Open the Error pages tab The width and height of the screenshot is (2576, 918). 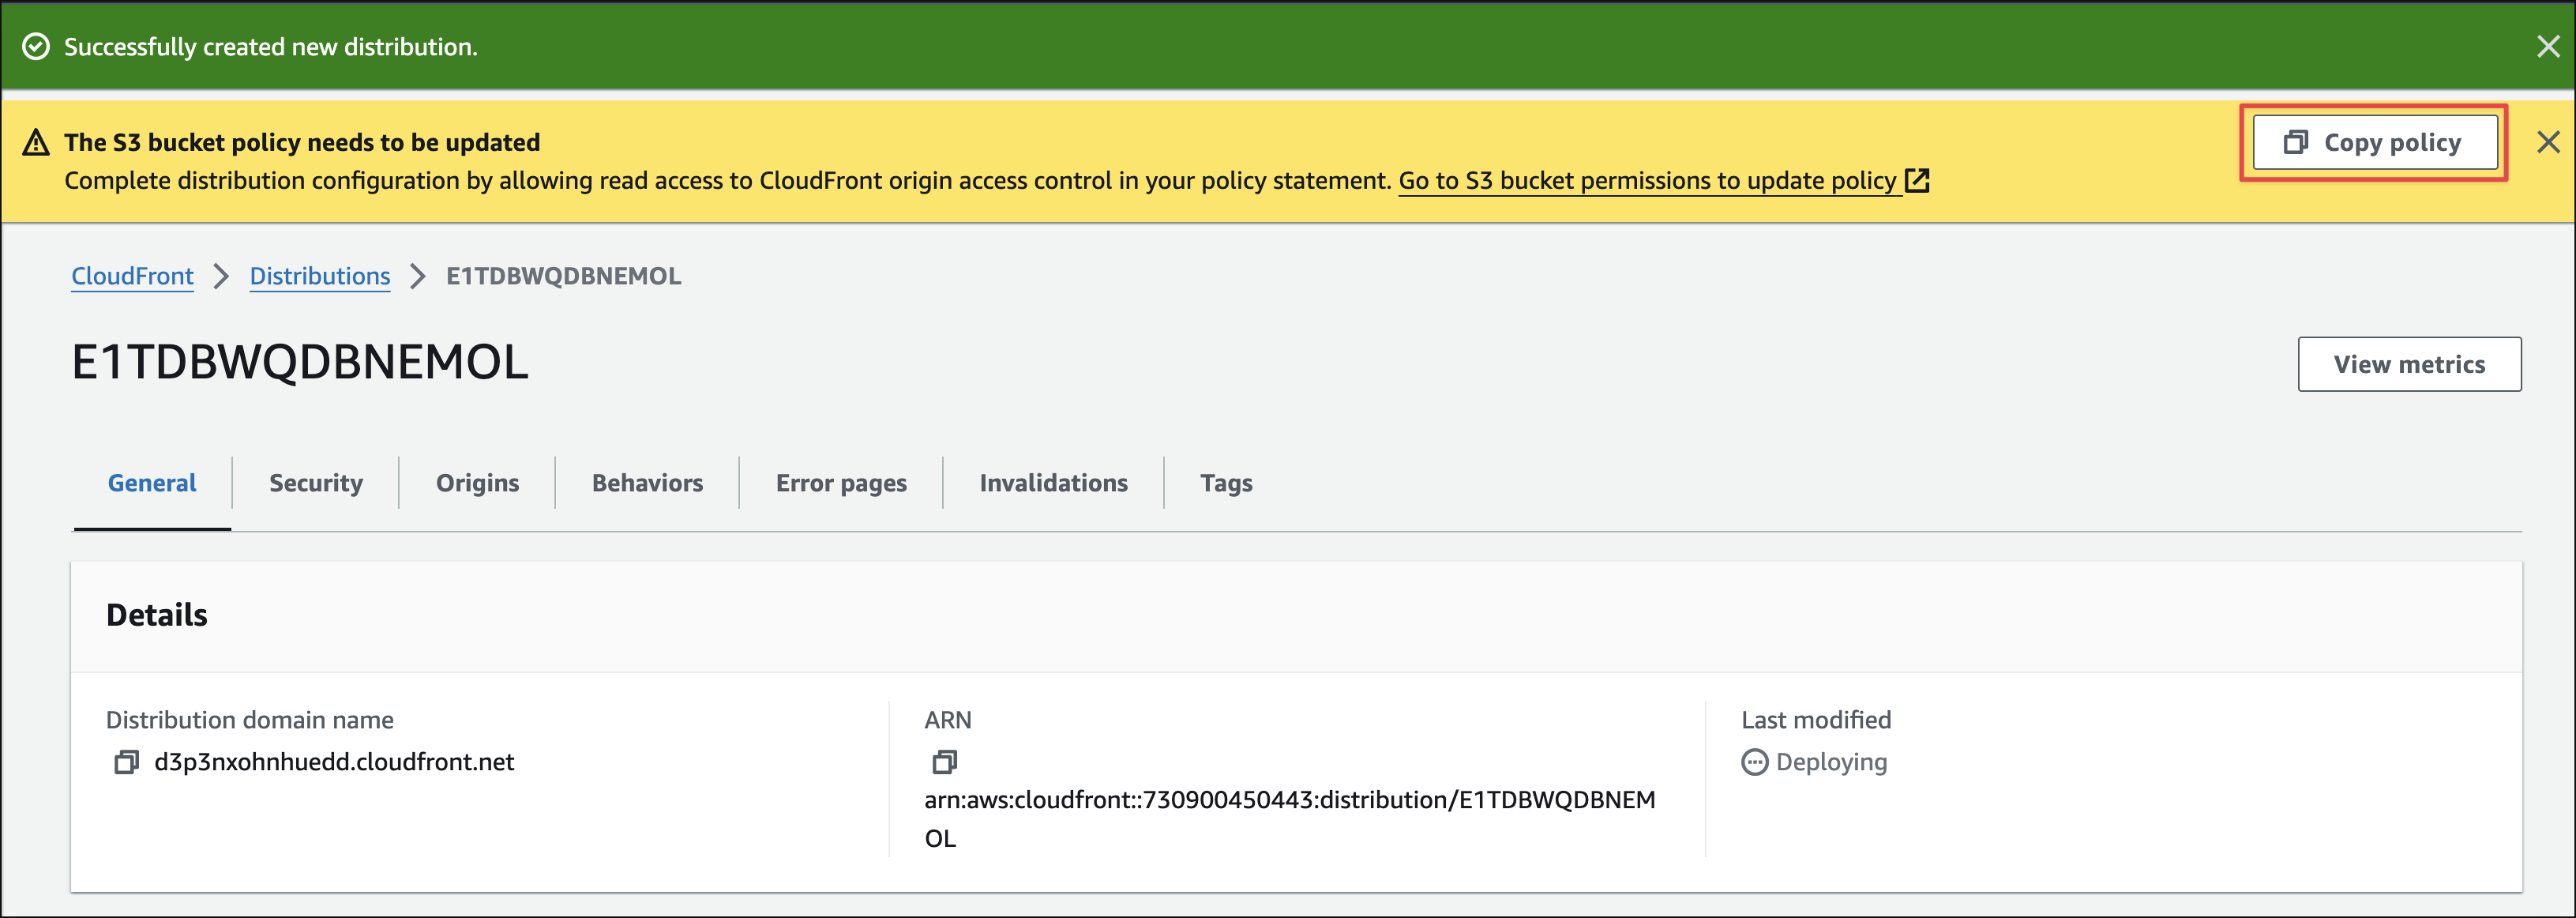pyautogui.click(x=841, y=483)
